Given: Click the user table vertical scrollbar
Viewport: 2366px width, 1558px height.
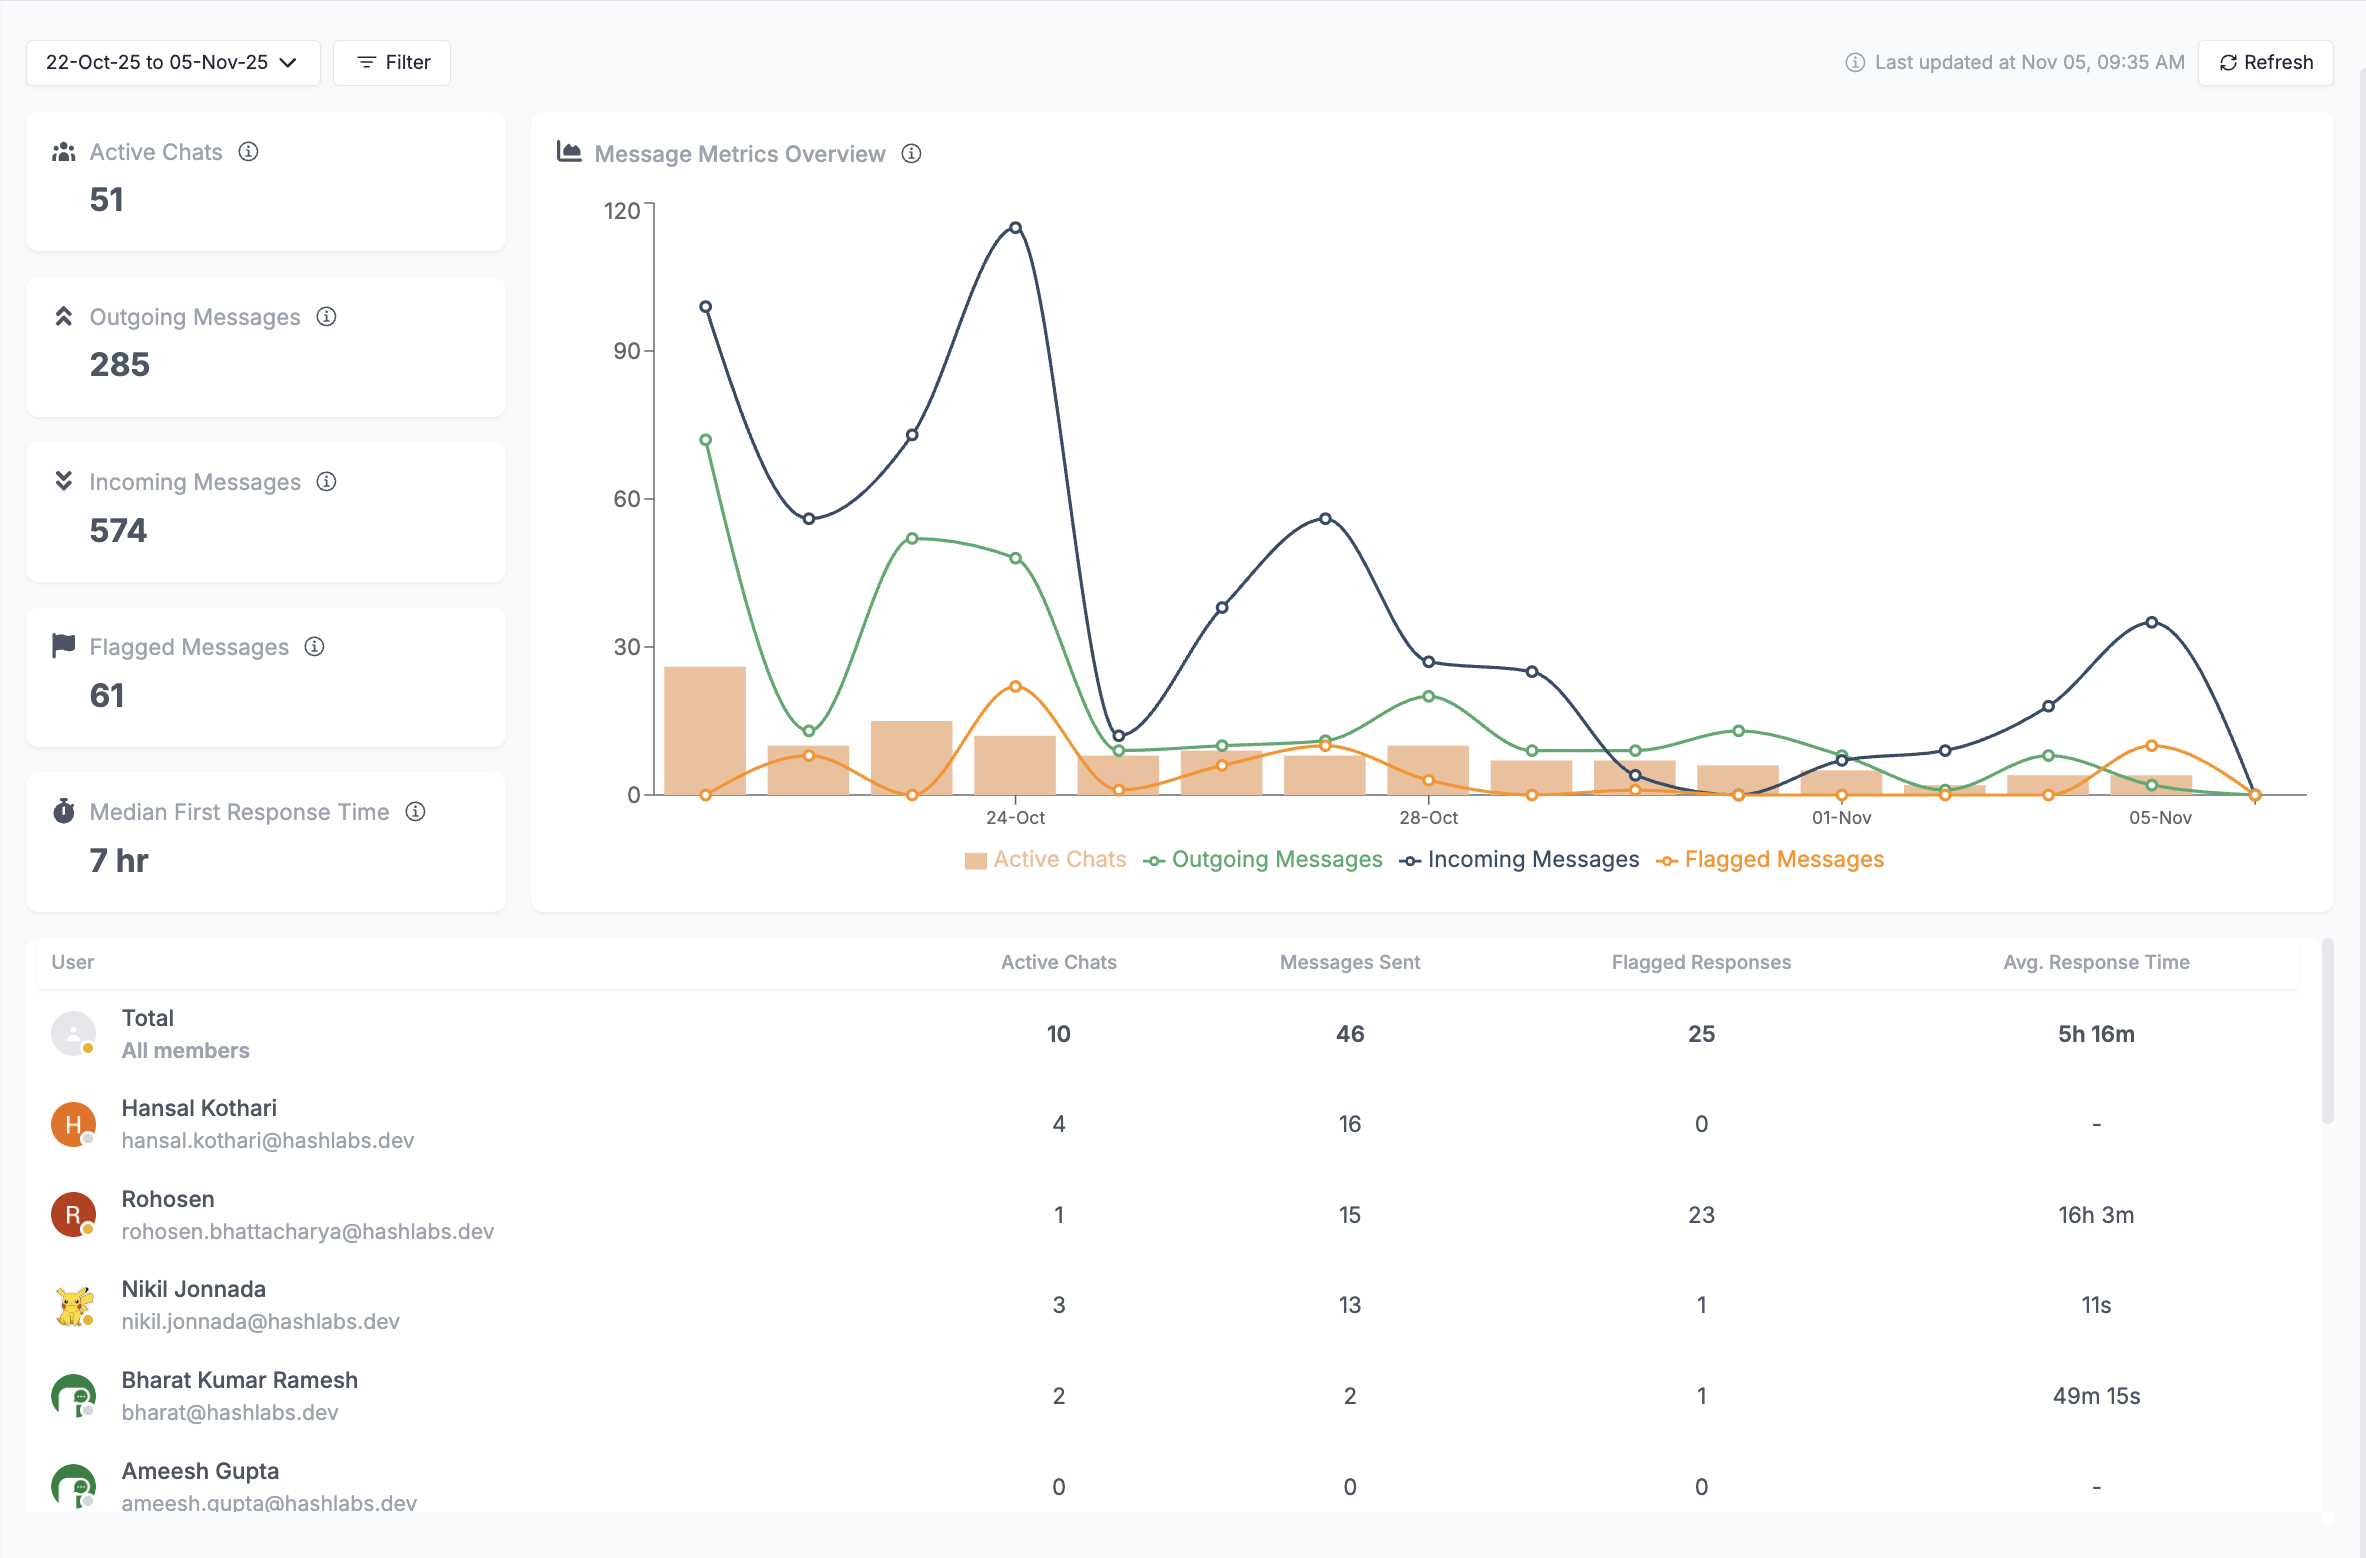Looking at the screenshot, I should pos(2327,1030).
